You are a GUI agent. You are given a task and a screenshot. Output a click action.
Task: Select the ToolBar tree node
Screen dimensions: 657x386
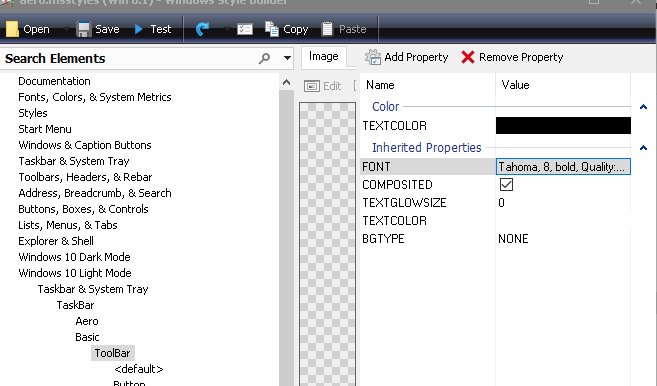pyautogui.click(x=112, y=353)
